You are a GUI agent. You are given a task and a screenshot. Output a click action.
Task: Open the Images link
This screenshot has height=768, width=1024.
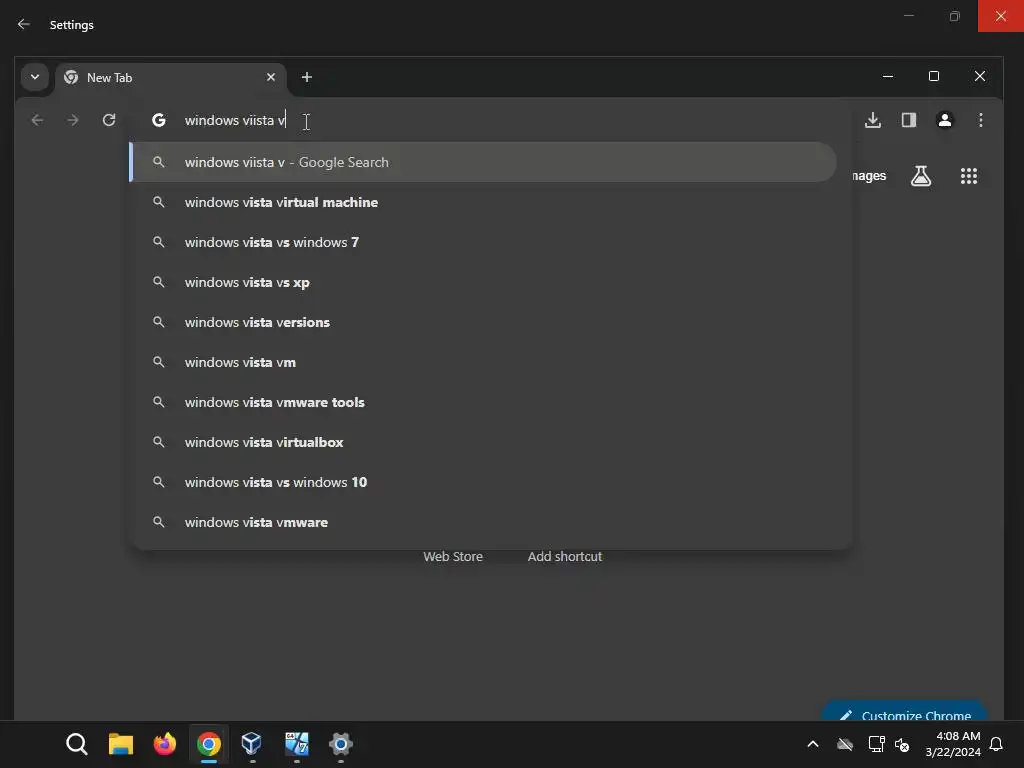(x=869, y=176)
